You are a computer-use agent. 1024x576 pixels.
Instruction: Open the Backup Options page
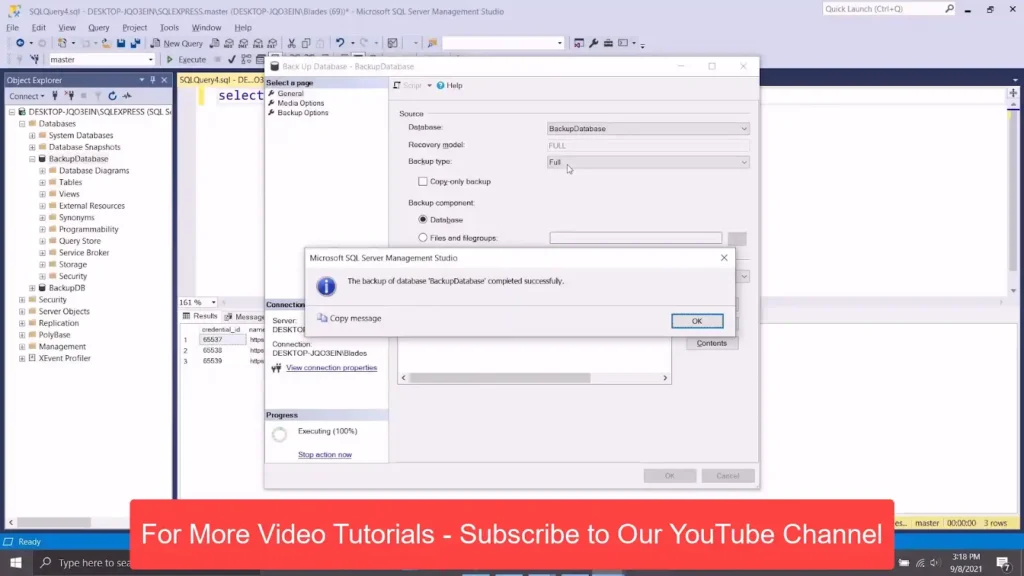[302, 113]
